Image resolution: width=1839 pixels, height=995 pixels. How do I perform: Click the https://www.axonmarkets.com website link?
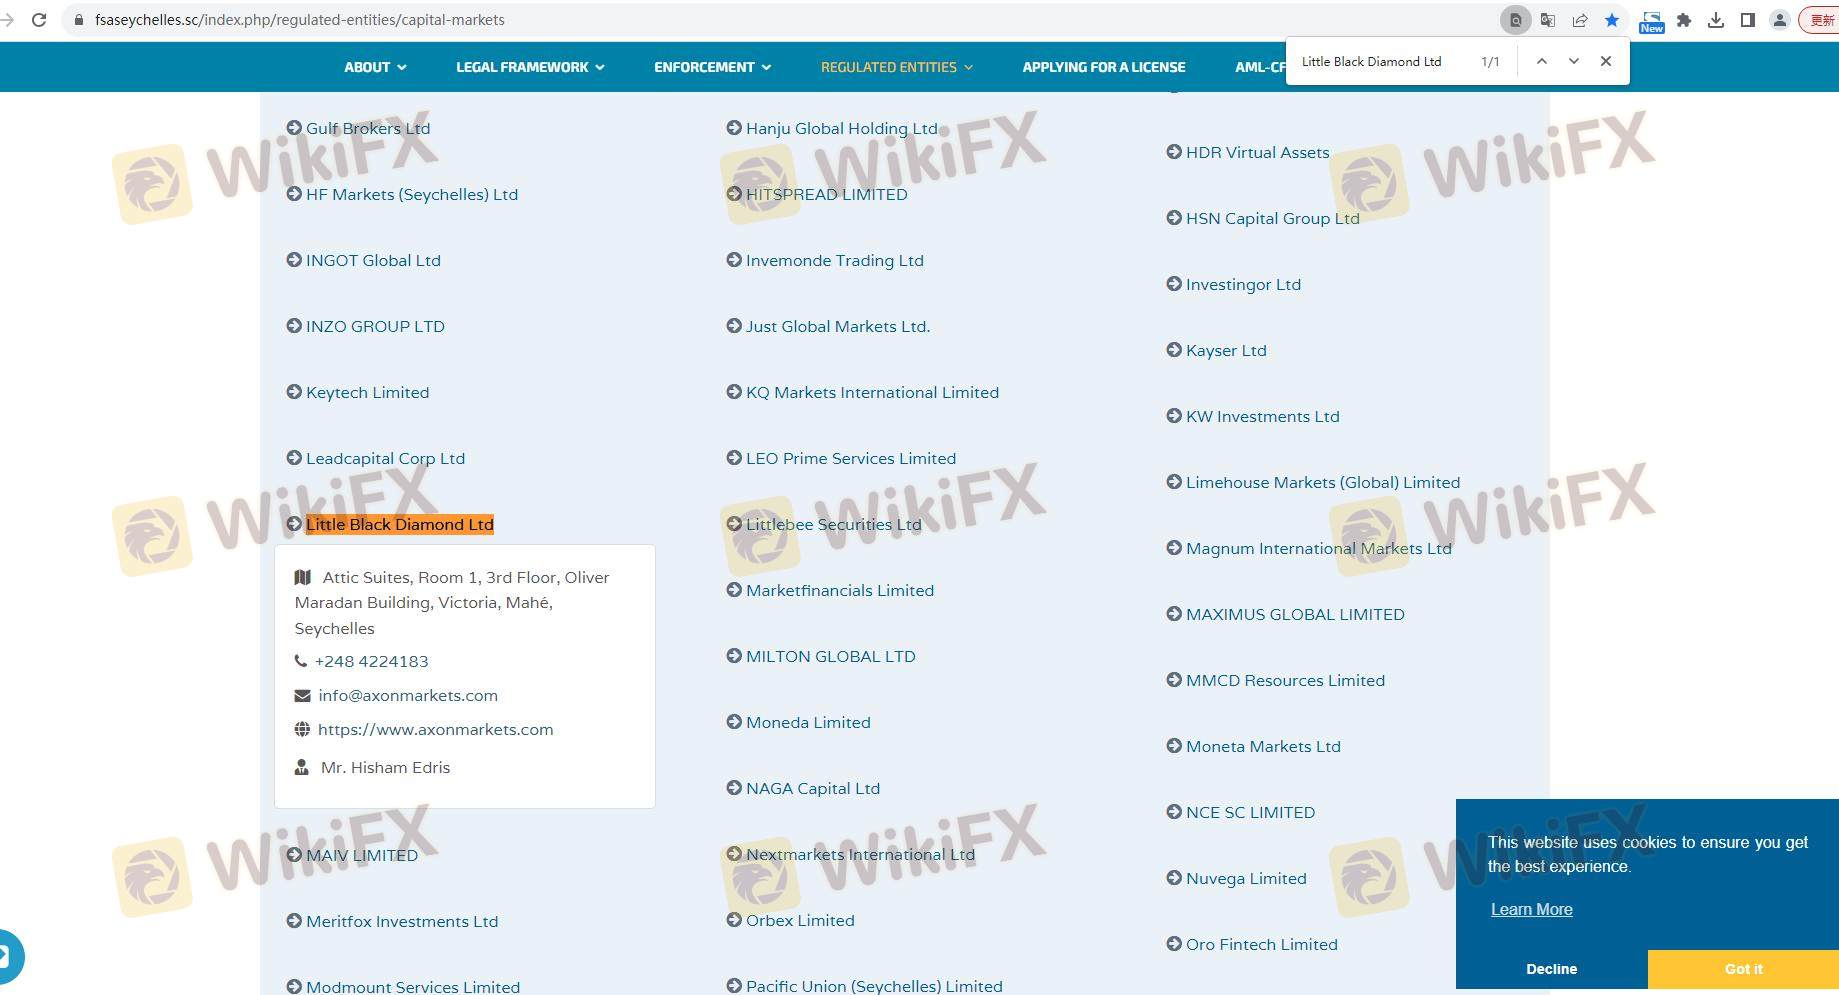click(x=435, y=730)
